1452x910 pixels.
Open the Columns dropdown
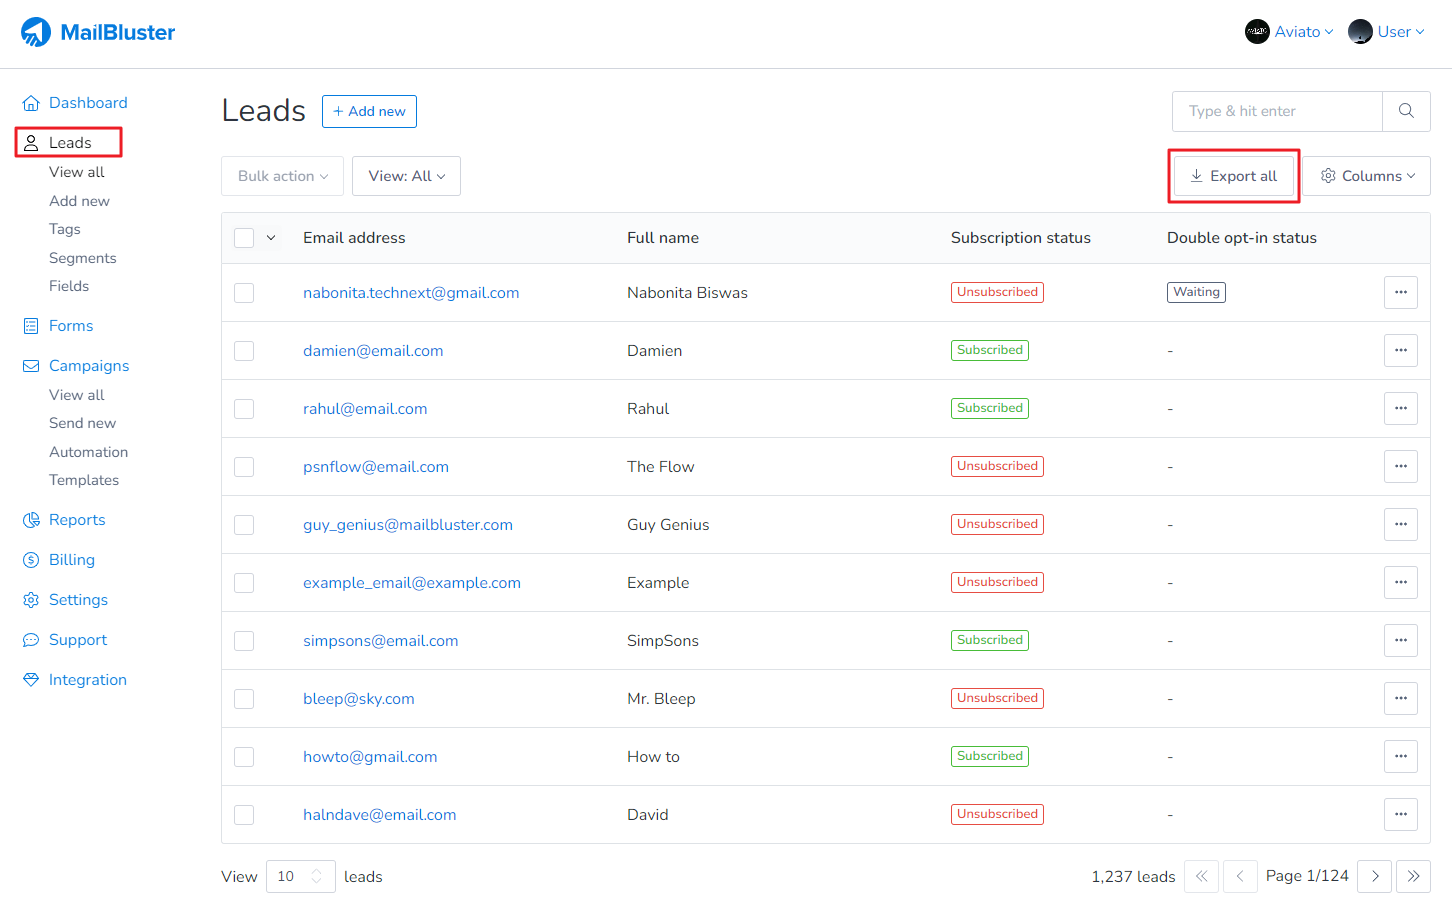[1366, 176]
